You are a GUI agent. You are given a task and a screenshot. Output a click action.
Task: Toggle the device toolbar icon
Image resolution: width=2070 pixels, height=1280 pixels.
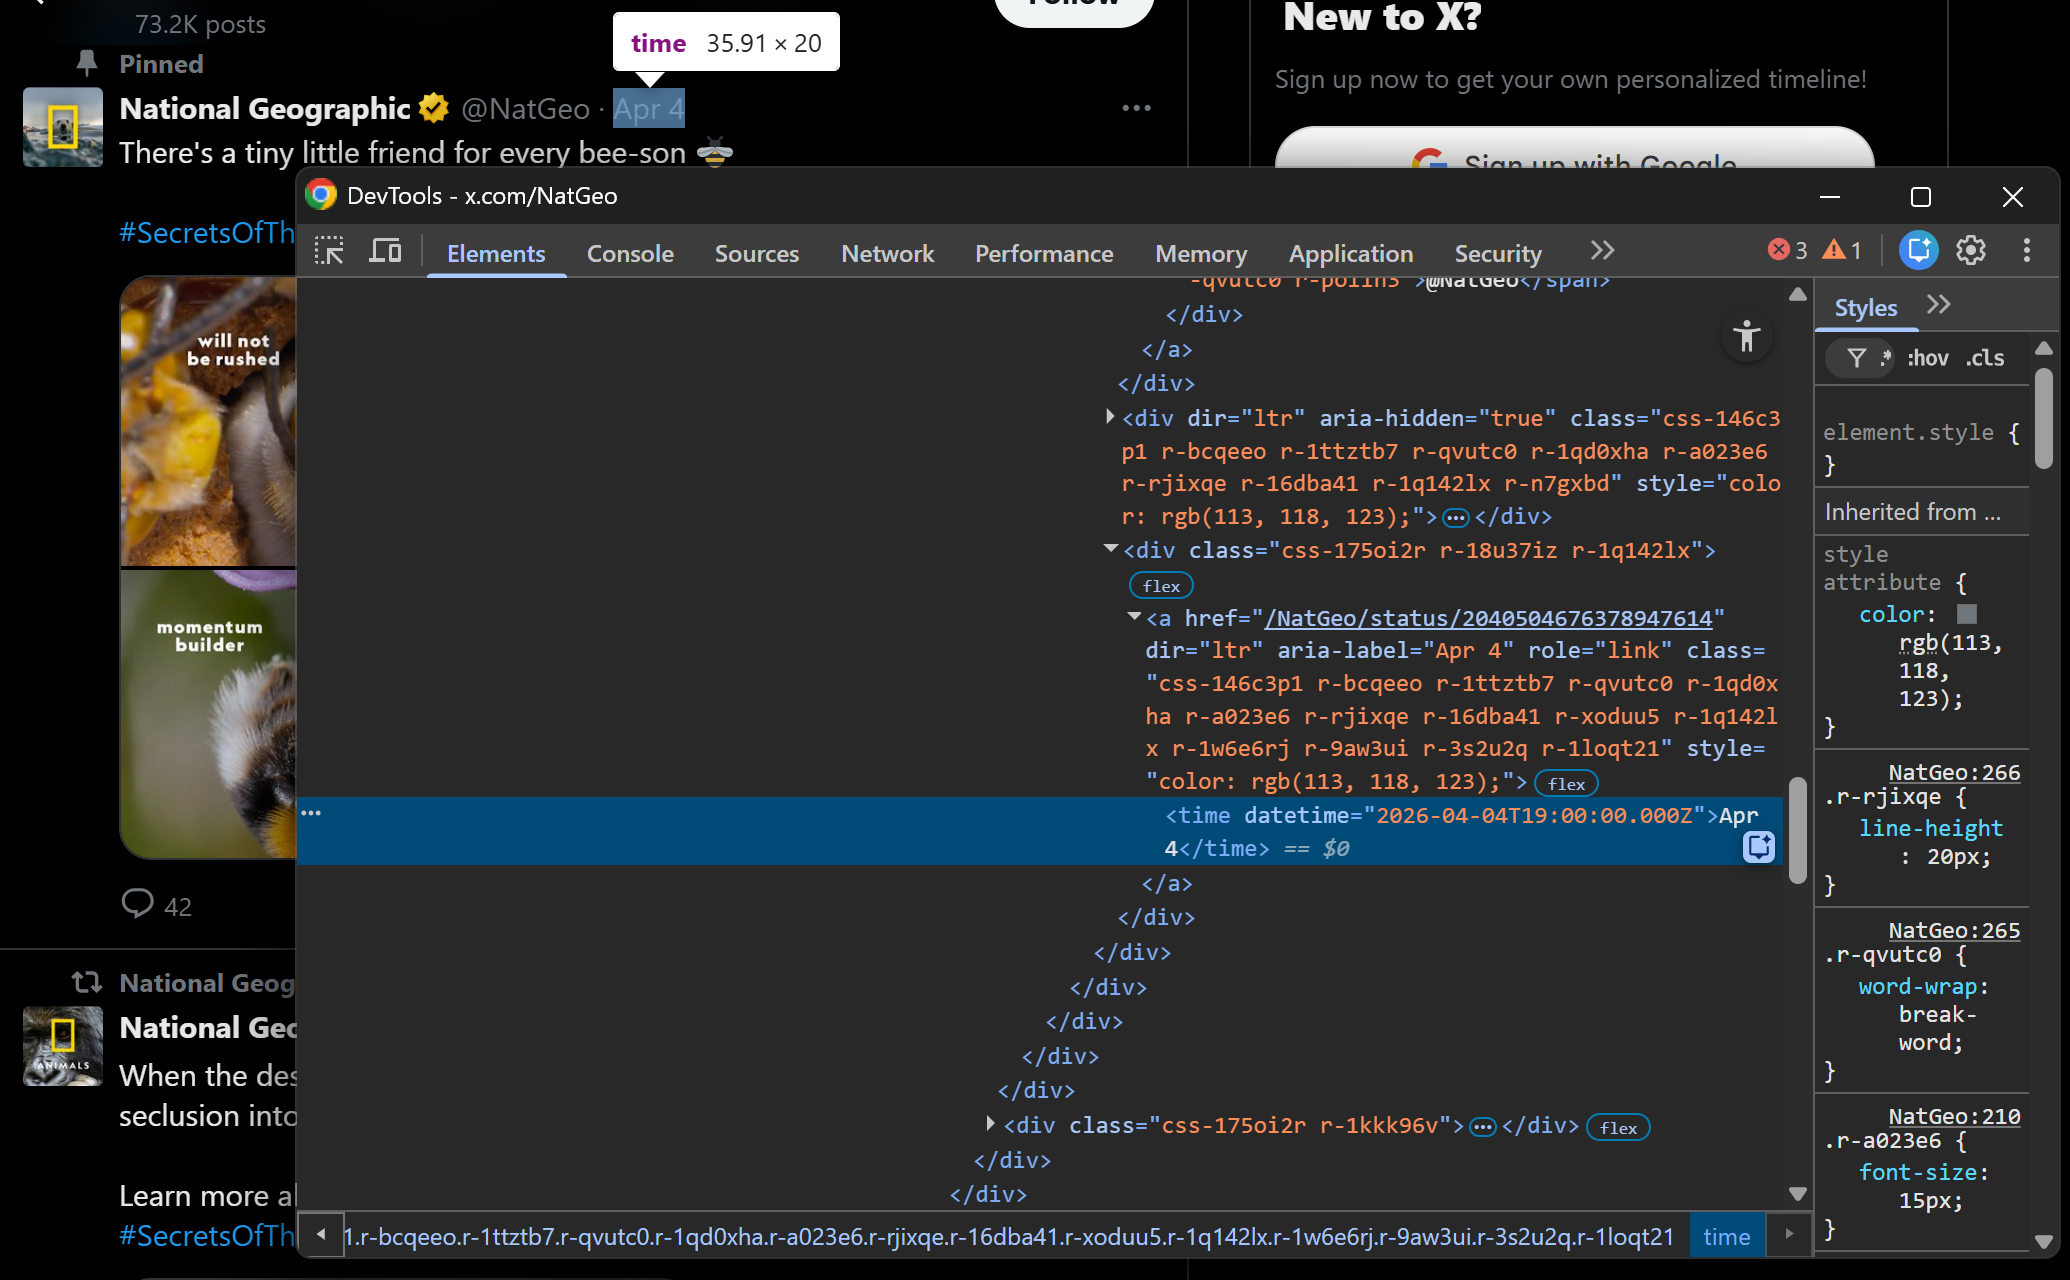tap(385, 251)
